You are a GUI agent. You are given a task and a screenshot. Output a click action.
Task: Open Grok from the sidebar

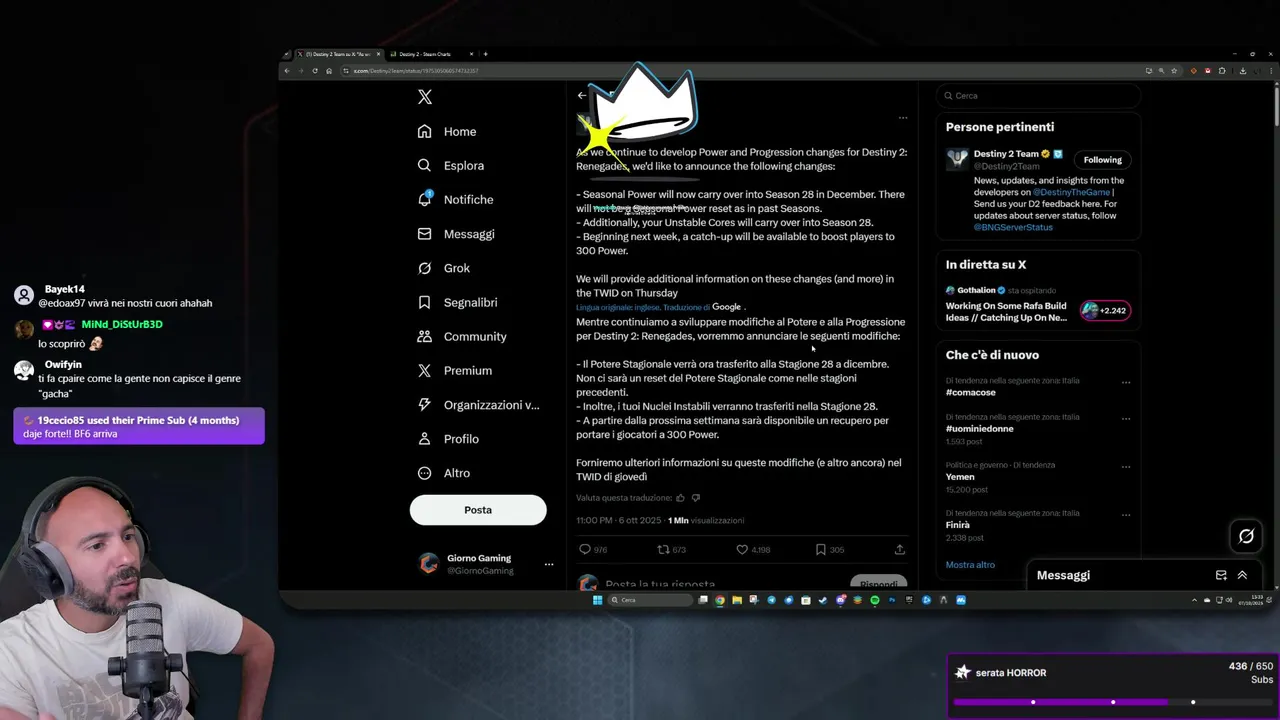click(x=444, y=268)
